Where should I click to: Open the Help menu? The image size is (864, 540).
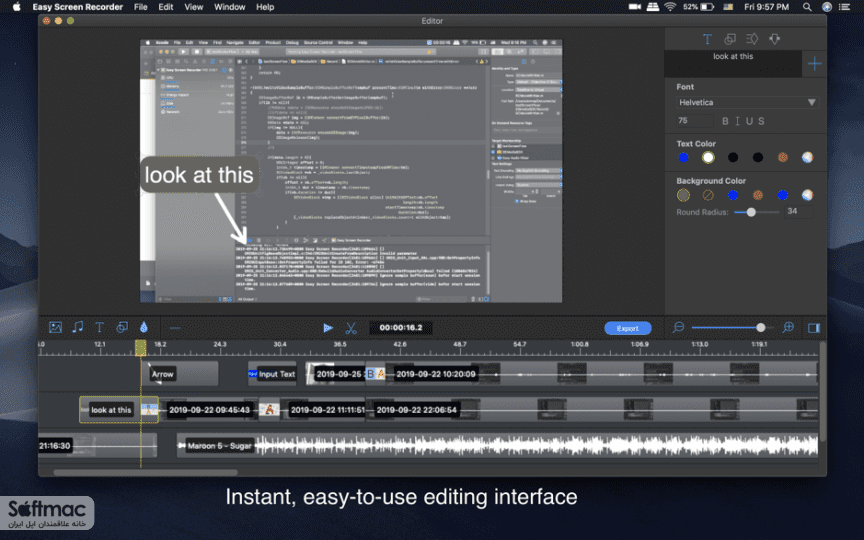265,7
